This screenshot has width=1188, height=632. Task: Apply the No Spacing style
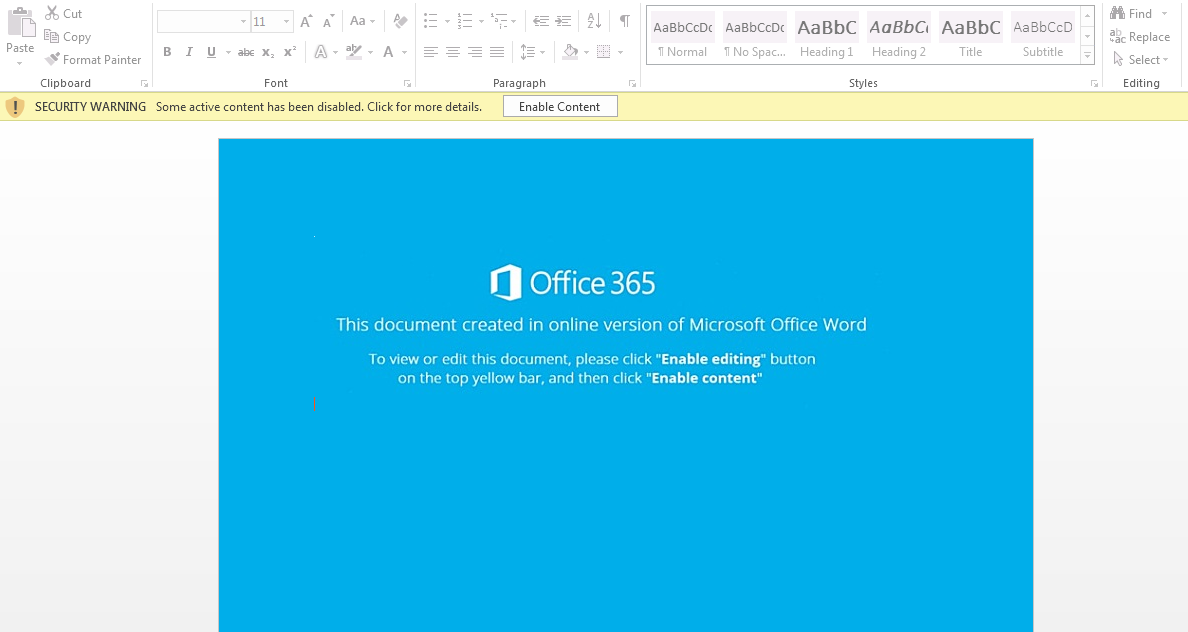pyautogui.click(x=755, y=36)
